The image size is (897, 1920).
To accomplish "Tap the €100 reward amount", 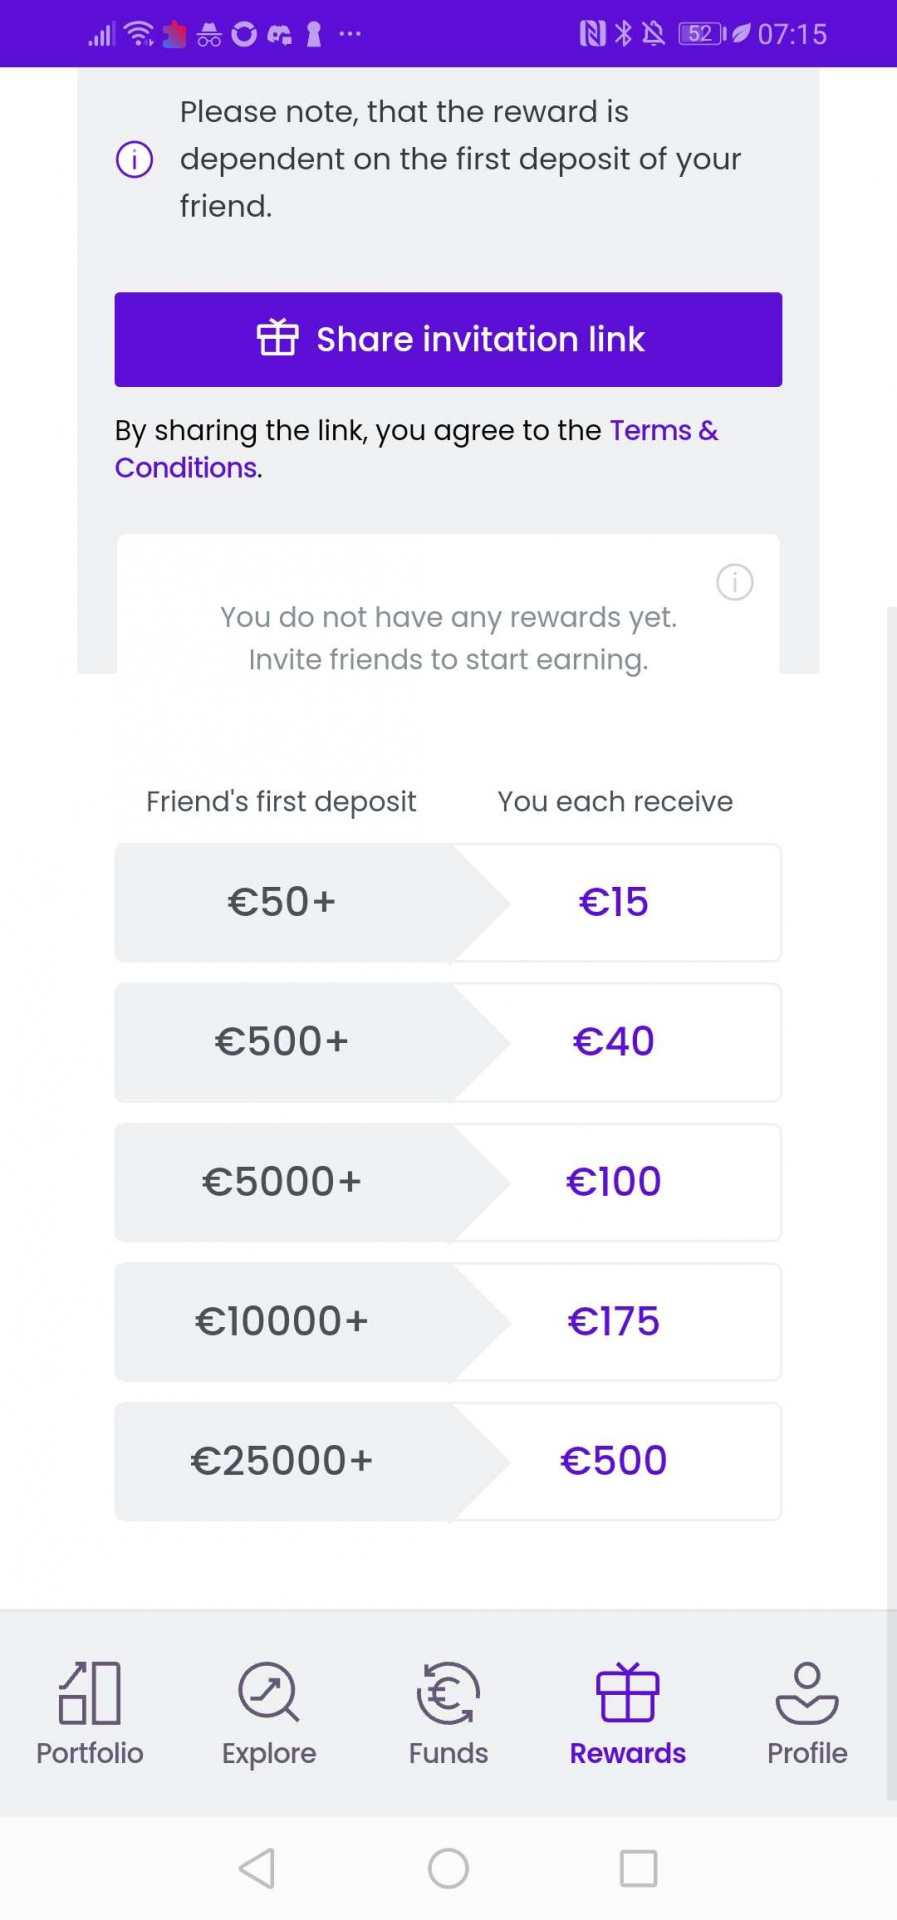I will point(613,1182).
